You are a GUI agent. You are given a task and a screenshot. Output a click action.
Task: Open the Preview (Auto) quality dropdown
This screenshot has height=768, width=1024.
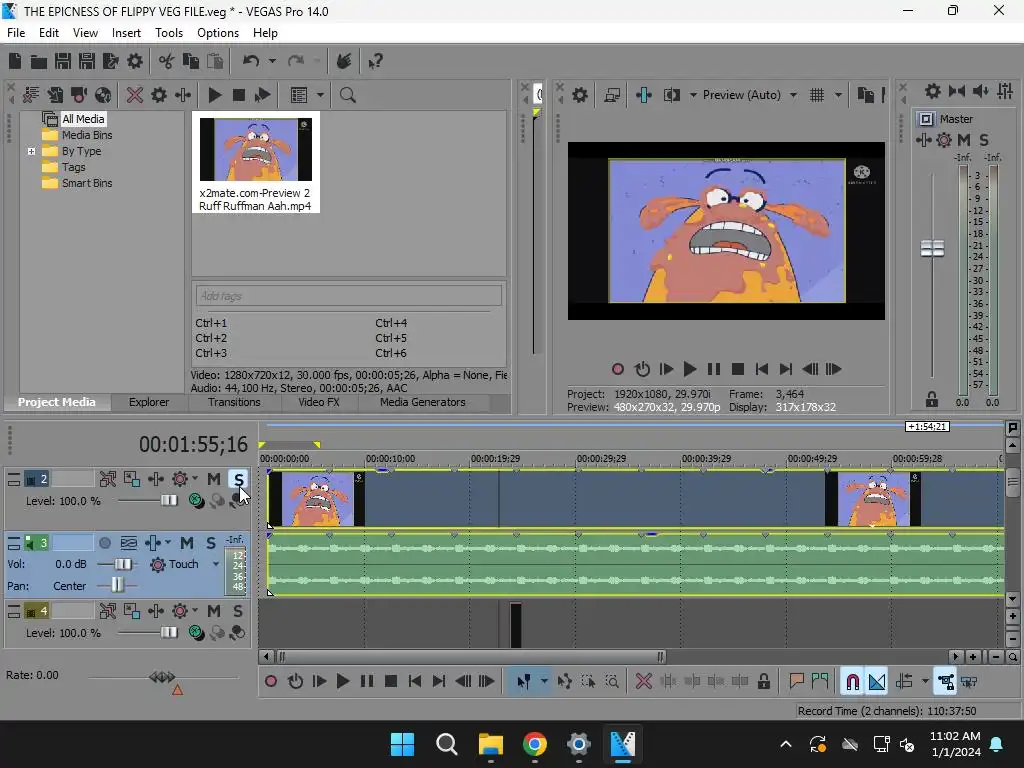(793, 95)
